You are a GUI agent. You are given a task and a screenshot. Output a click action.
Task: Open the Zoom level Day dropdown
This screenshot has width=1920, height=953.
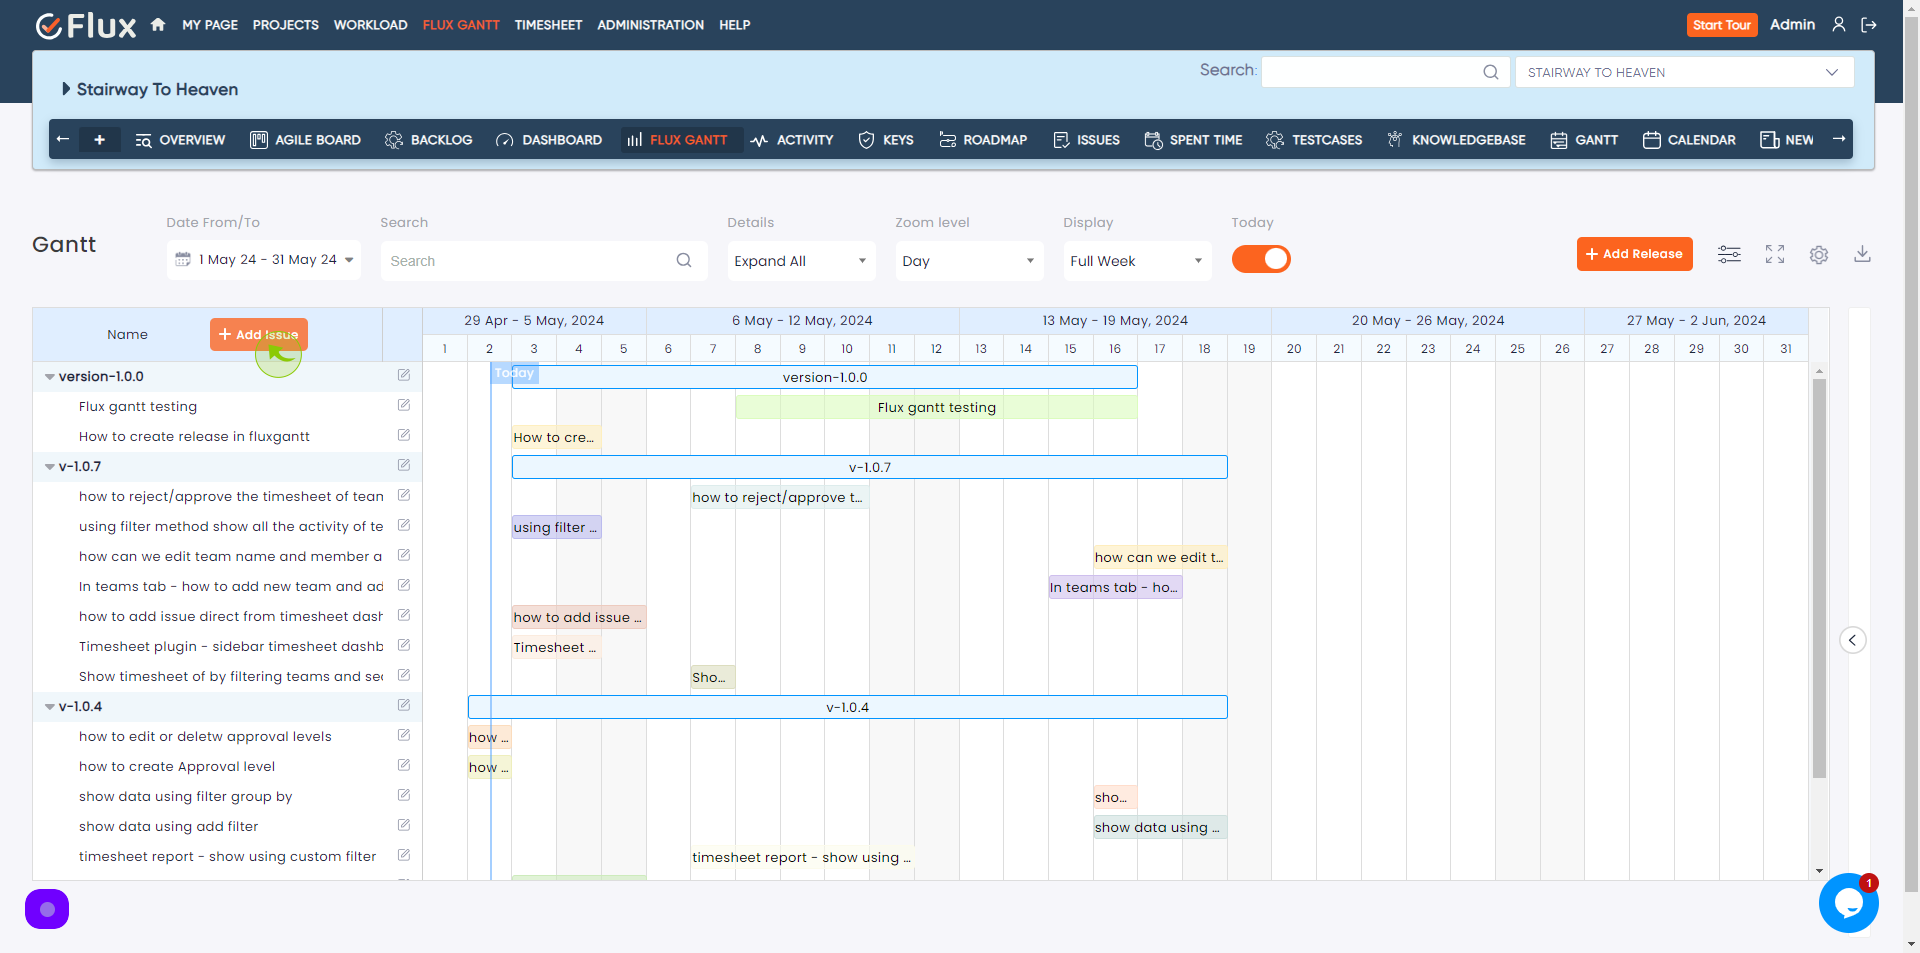pyautogui.click(x=969, y=261)
